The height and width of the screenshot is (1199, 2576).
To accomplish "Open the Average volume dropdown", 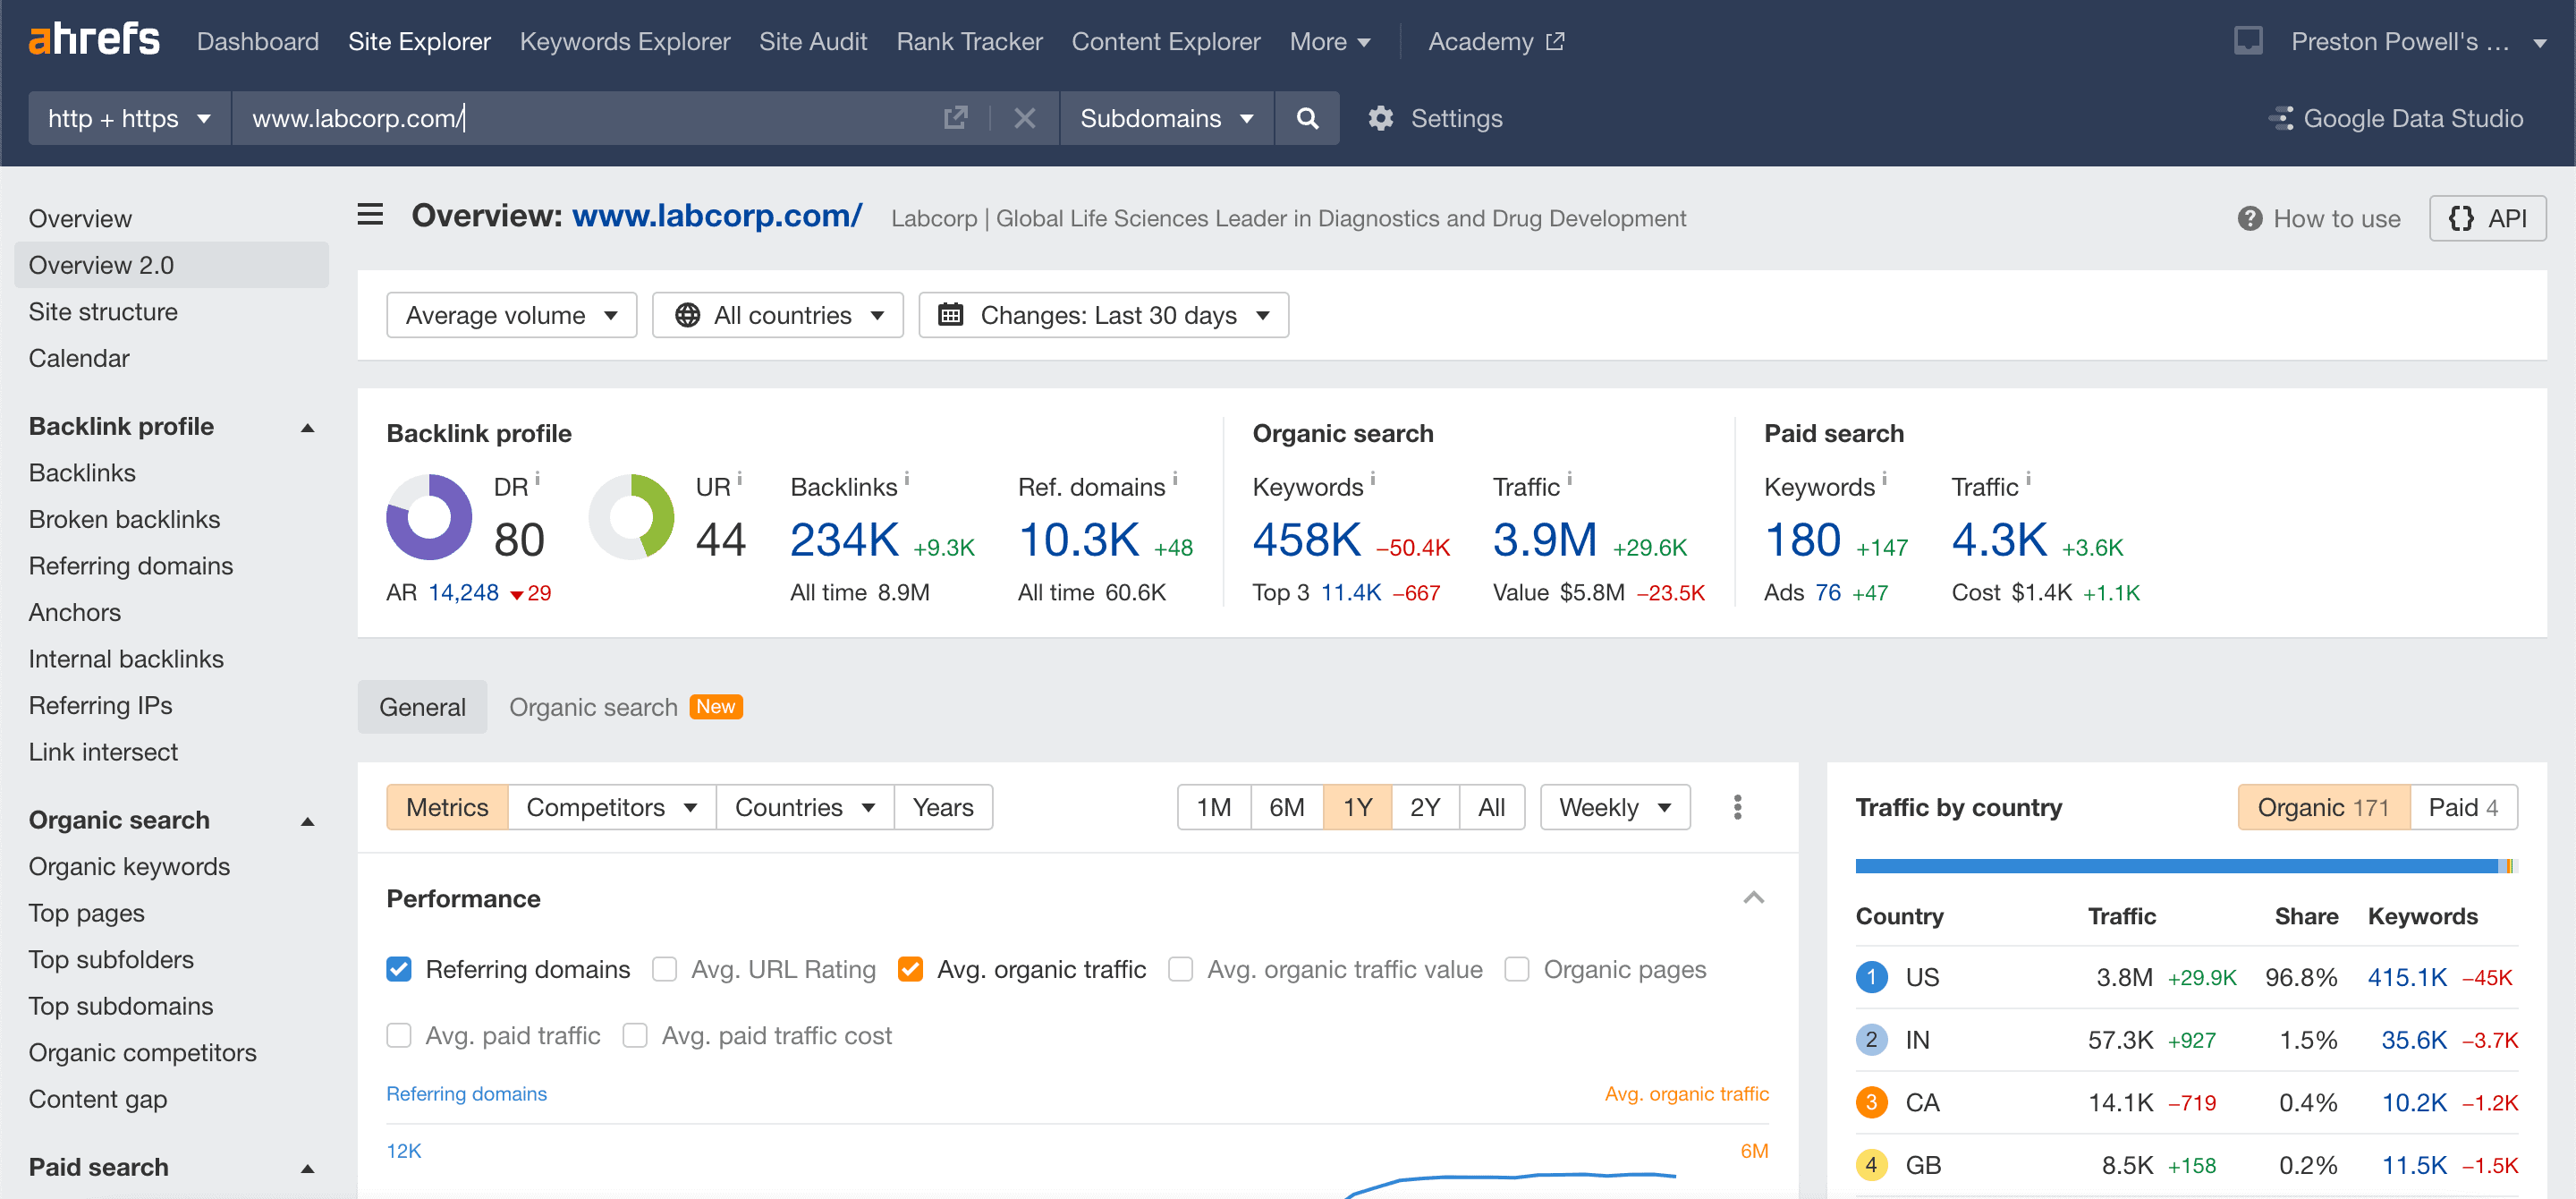I will coord(511,315).
